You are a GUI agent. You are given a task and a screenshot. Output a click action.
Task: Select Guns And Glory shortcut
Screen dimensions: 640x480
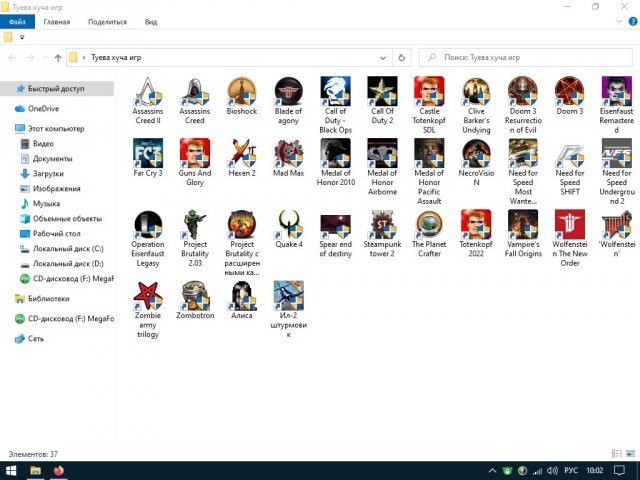click(195, 162)
